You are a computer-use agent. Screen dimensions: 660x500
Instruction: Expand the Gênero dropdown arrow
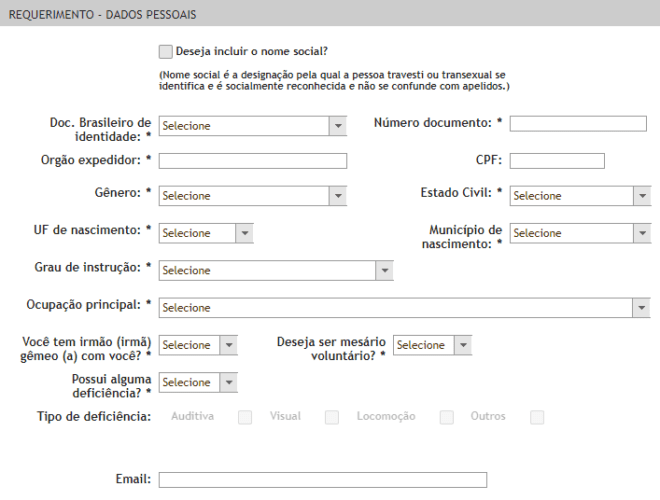pos(338,196)
